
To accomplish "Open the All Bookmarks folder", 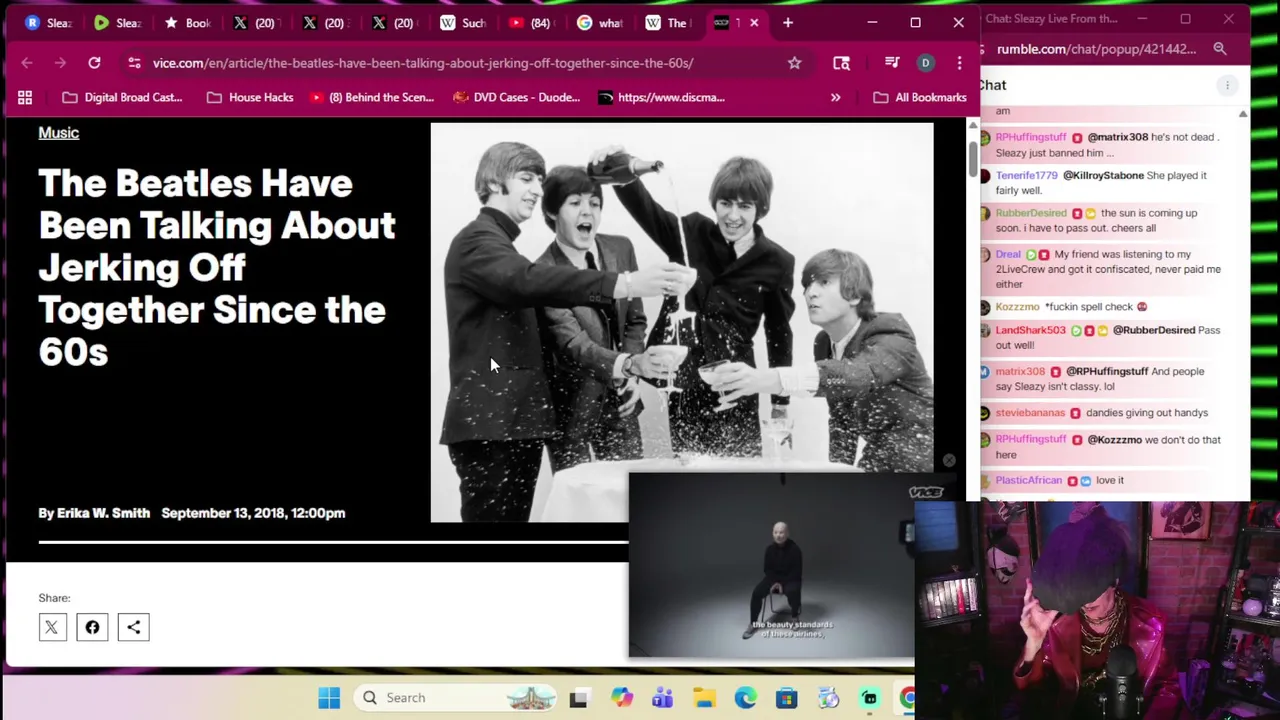I will (919, 97).
